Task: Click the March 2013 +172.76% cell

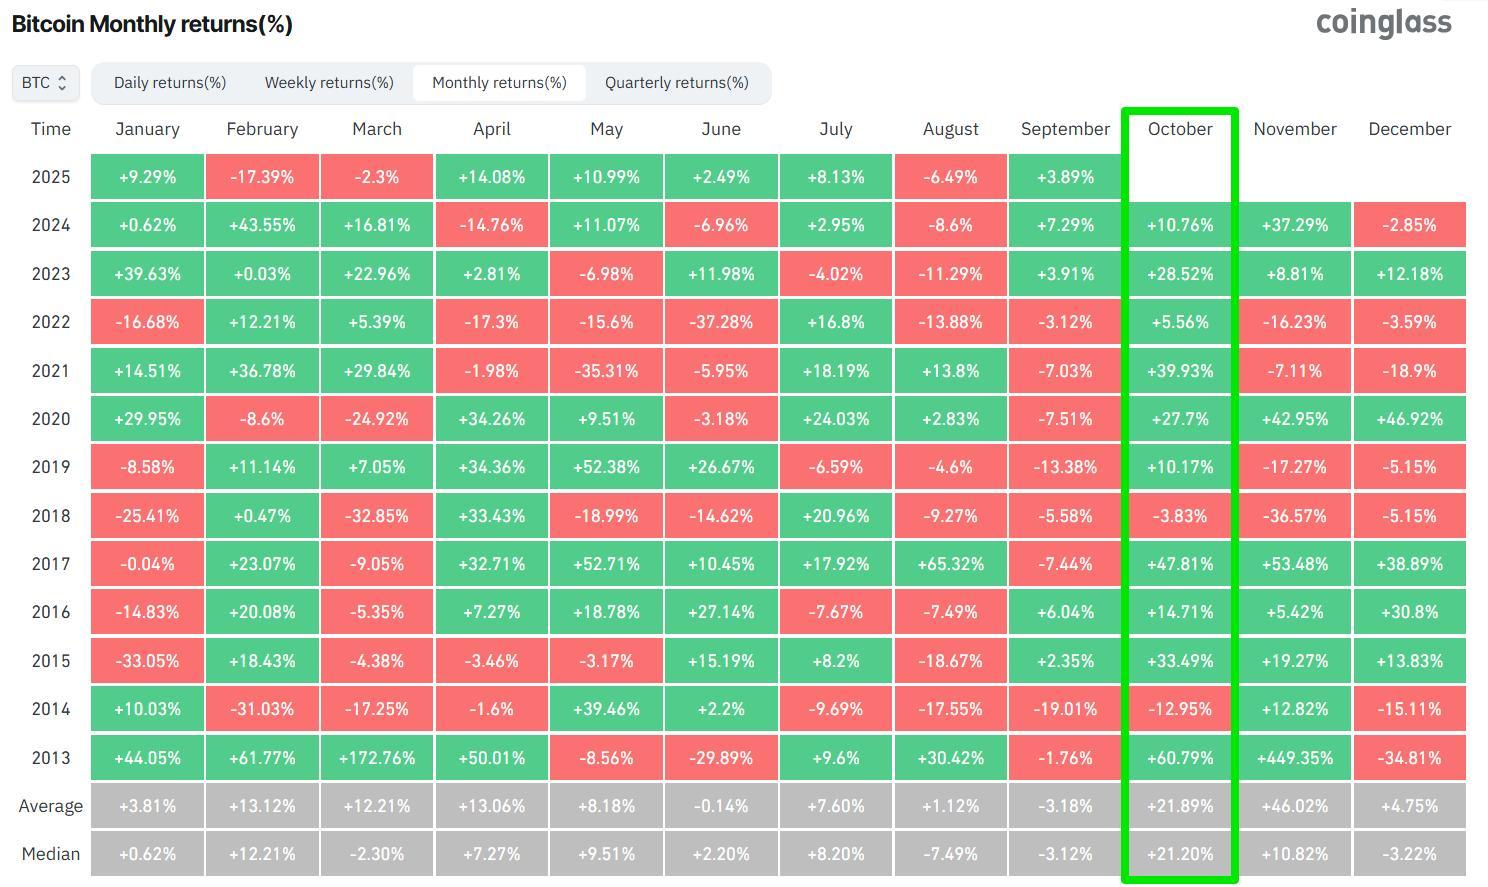Action: click(377, 758)
